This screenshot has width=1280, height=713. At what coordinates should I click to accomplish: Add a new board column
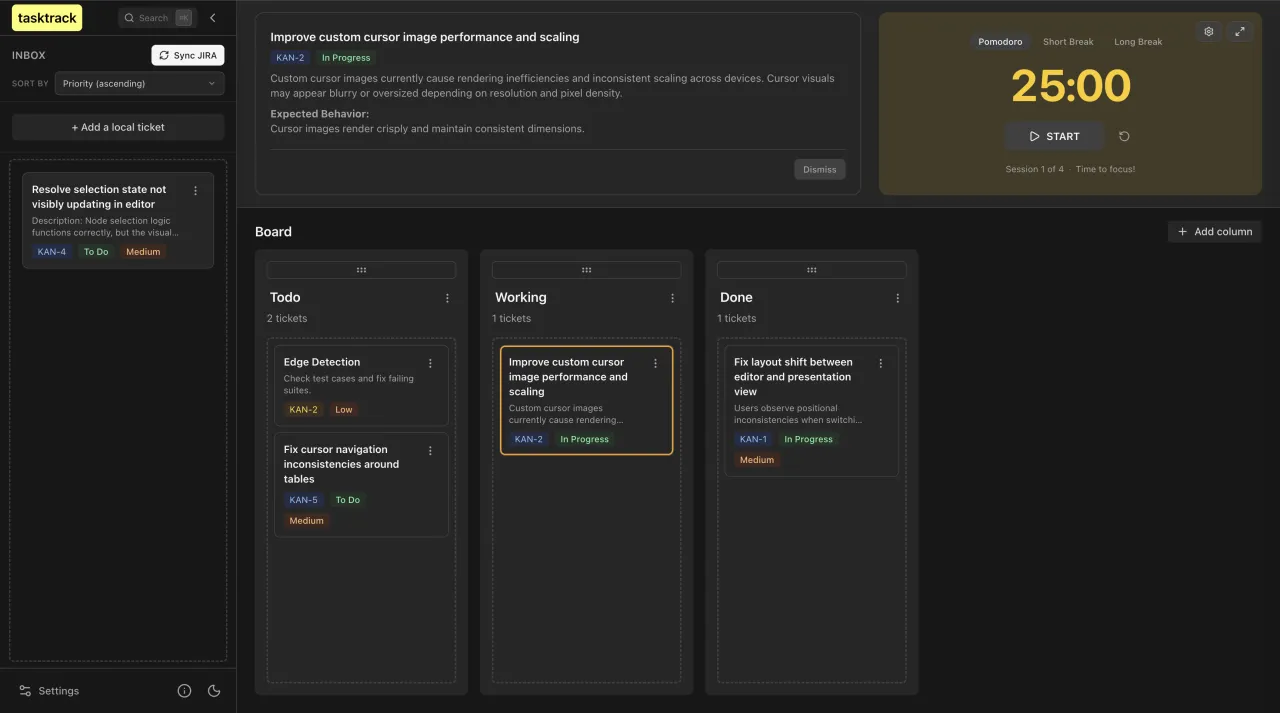click(1215, 231)
